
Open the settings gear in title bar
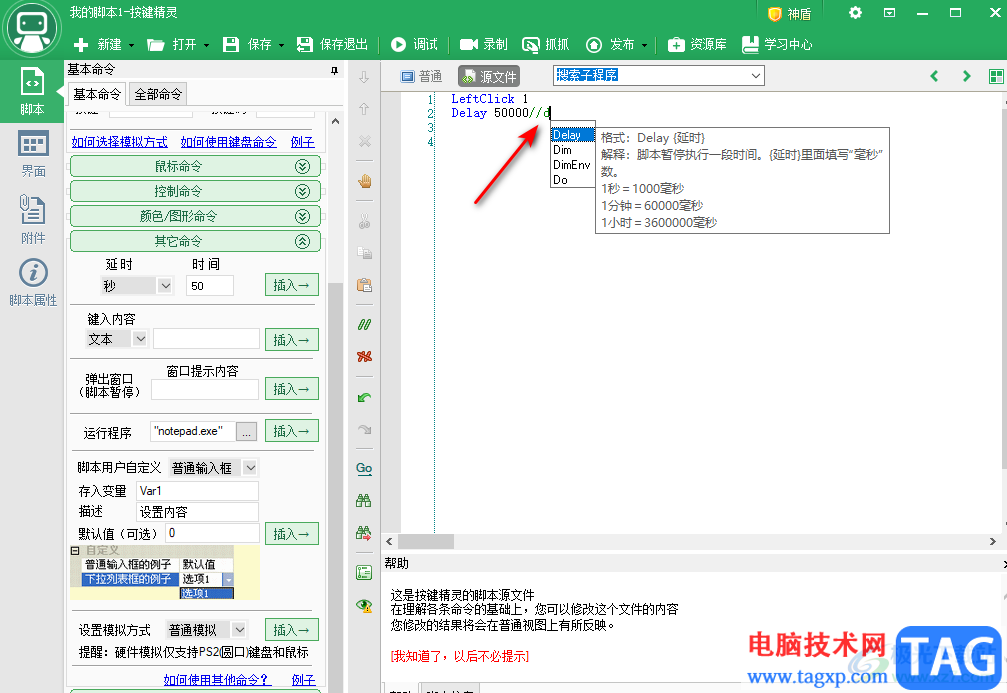pyautogui.click(x=855, y=12)
